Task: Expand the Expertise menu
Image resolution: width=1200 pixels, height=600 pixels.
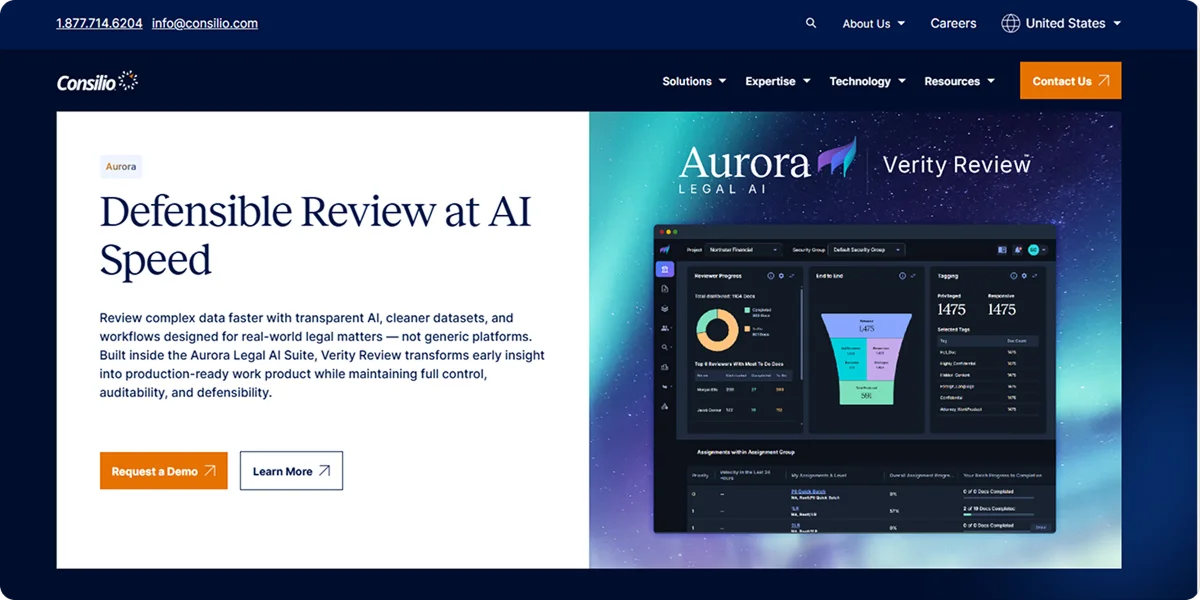Action: coord(778,81)
